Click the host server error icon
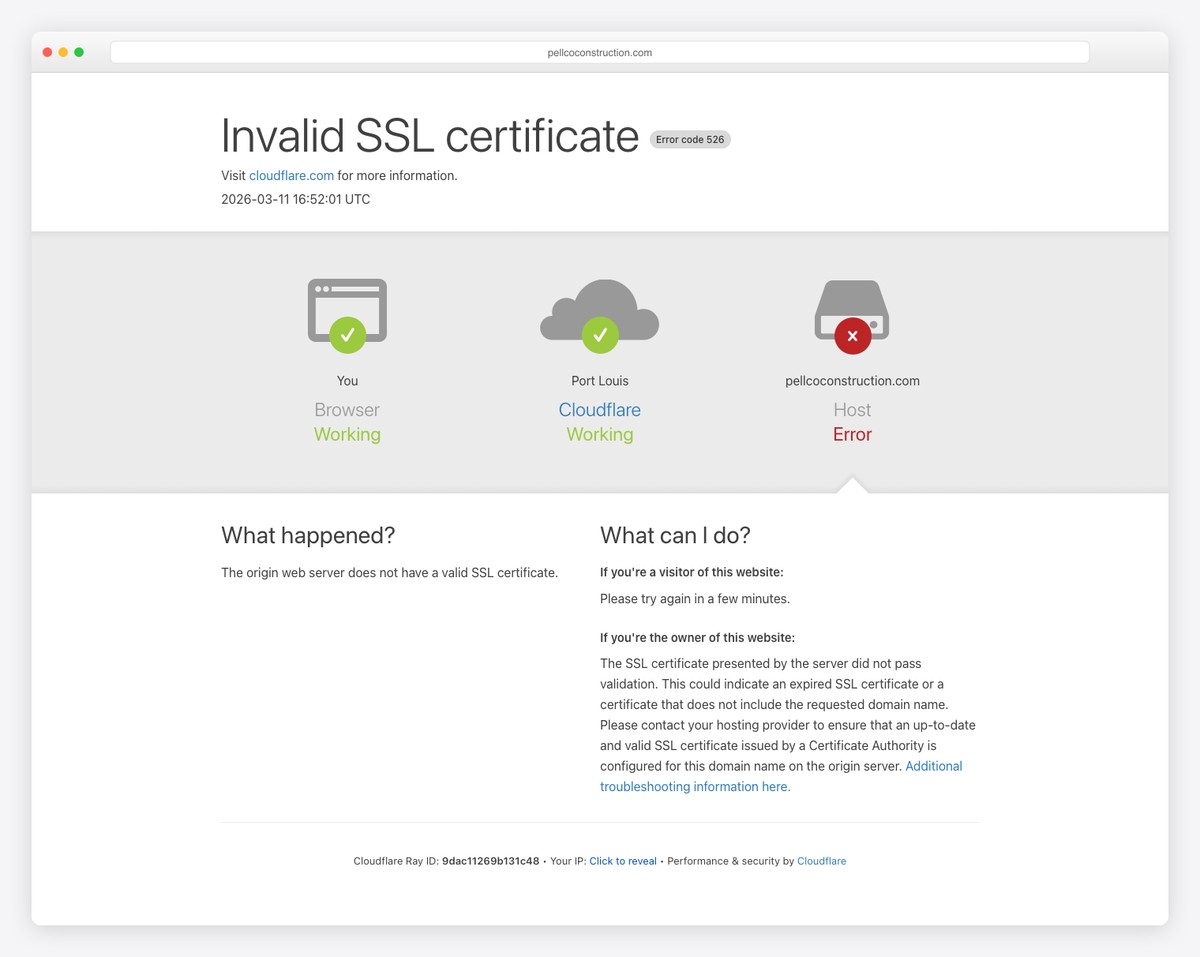The image size is (1200, 957). [852, 317]
